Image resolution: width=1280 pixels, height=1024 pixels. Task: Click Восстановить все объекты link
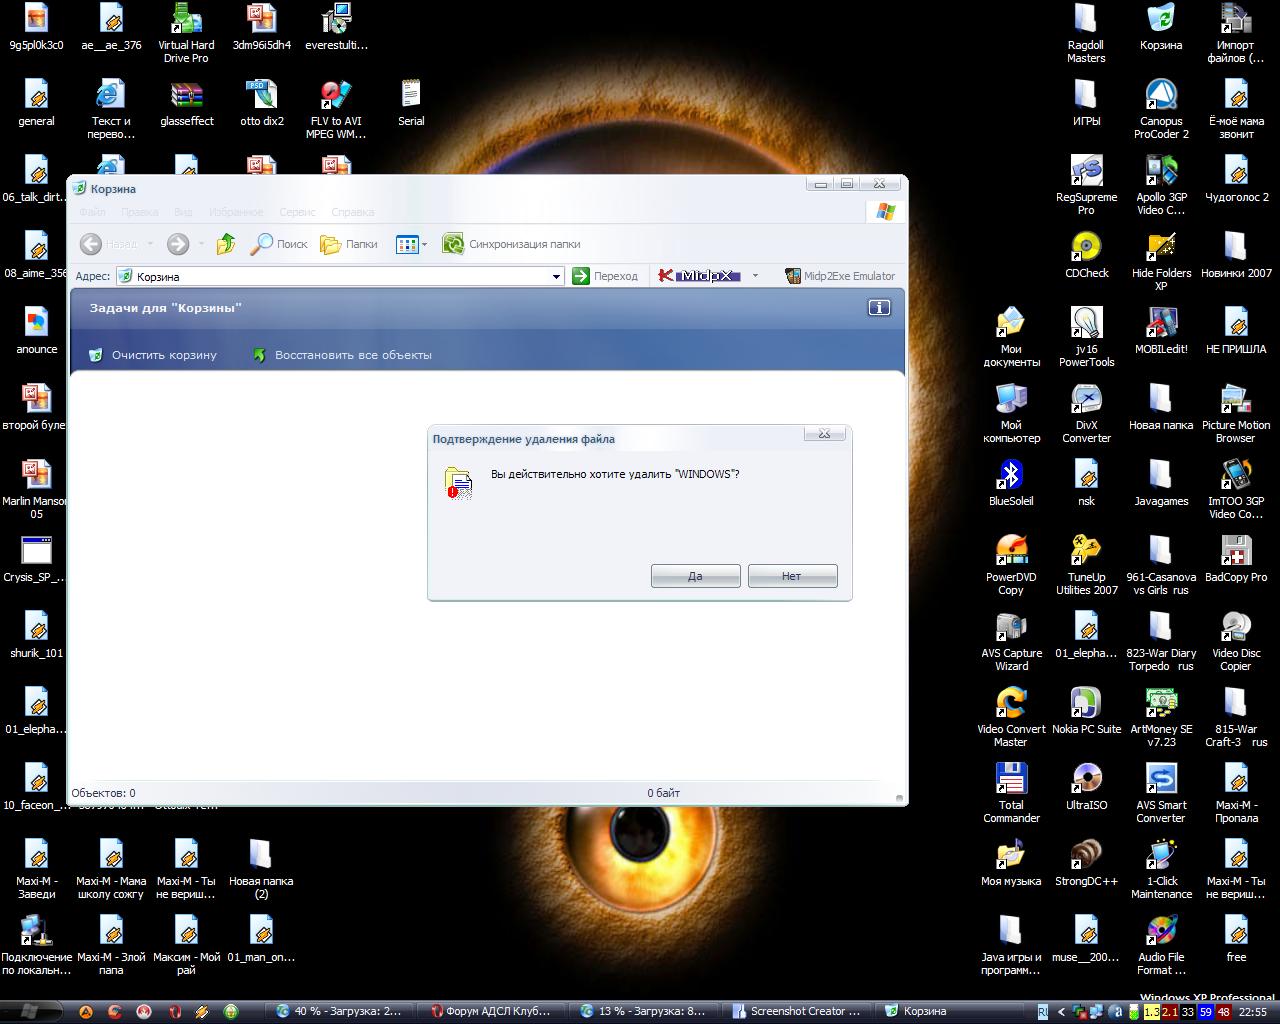352,355
